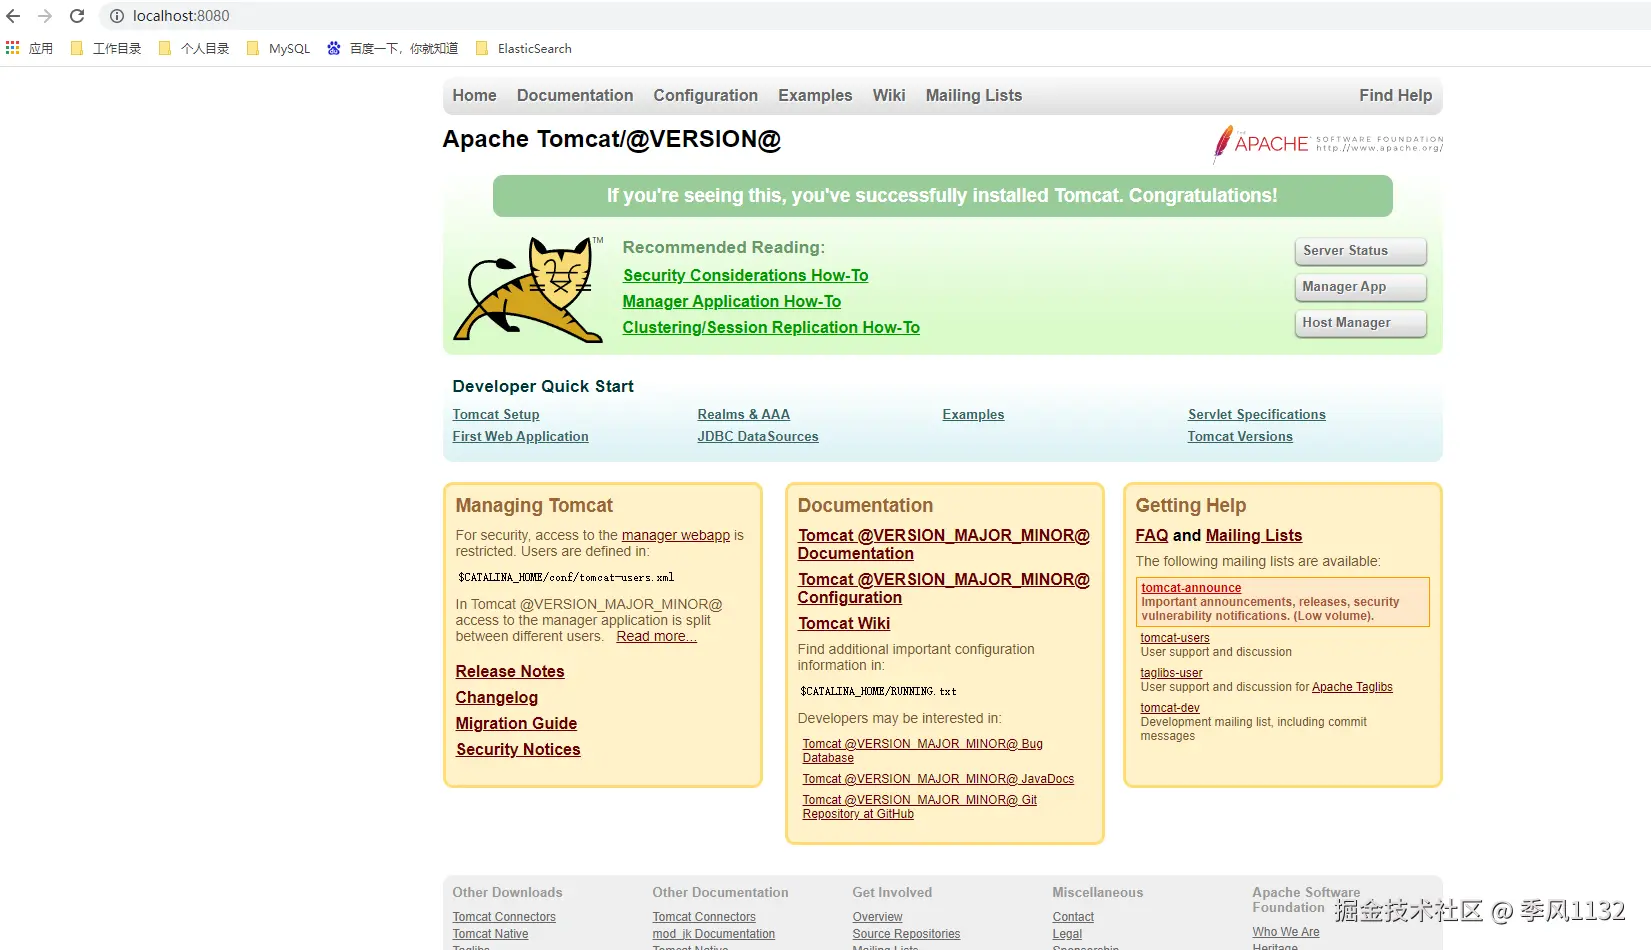Open the Manager App button
Viewport: 1651px width, 950px height.
[1360, 287]
